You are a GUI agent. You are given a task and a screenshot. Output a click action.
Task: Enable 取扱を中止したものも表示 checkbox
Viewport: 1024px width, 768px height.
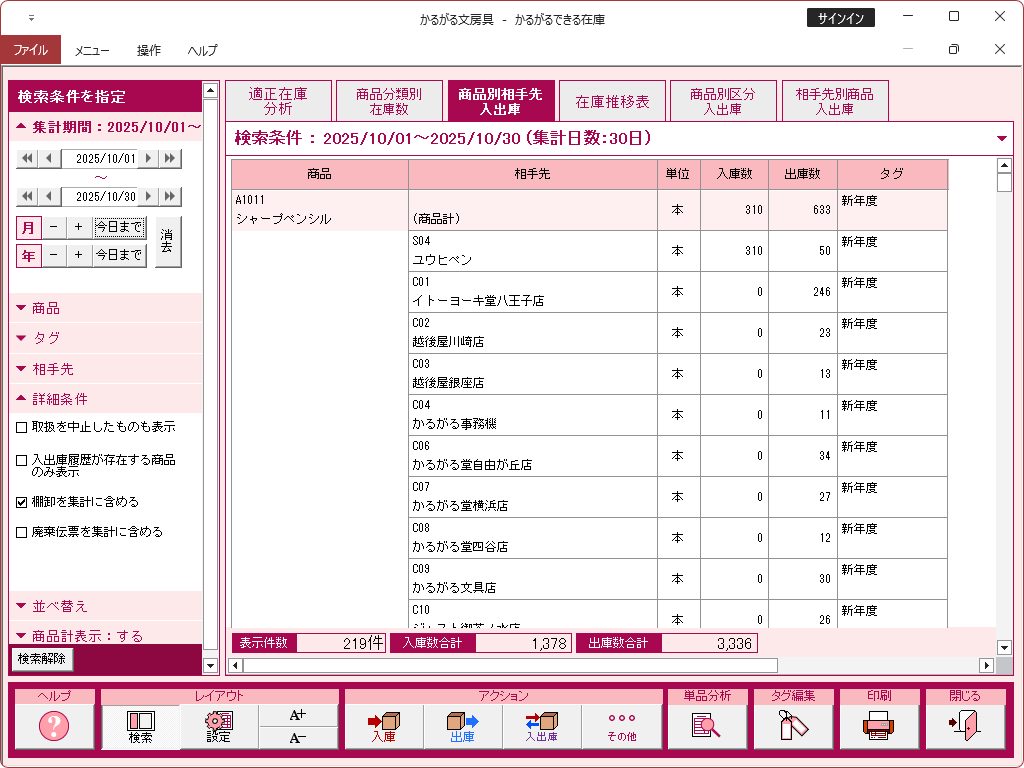pyautogui.click(x=22, y=427)
